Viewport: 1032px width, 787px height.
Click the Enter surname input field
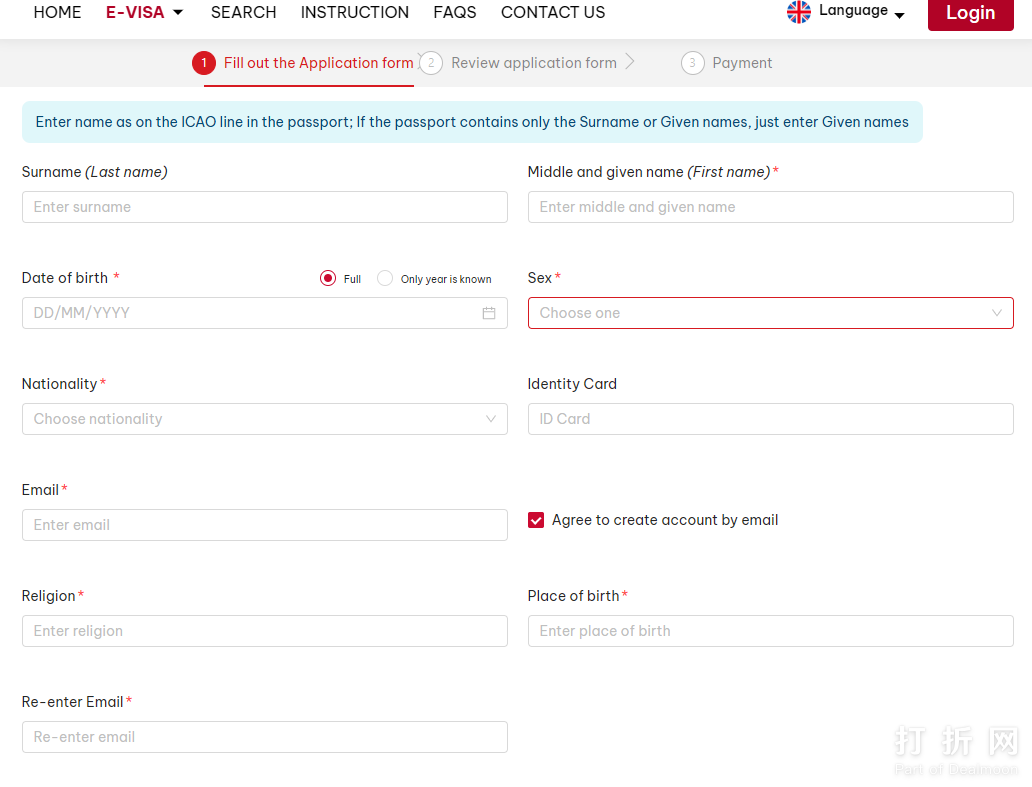tap(264, 207)
